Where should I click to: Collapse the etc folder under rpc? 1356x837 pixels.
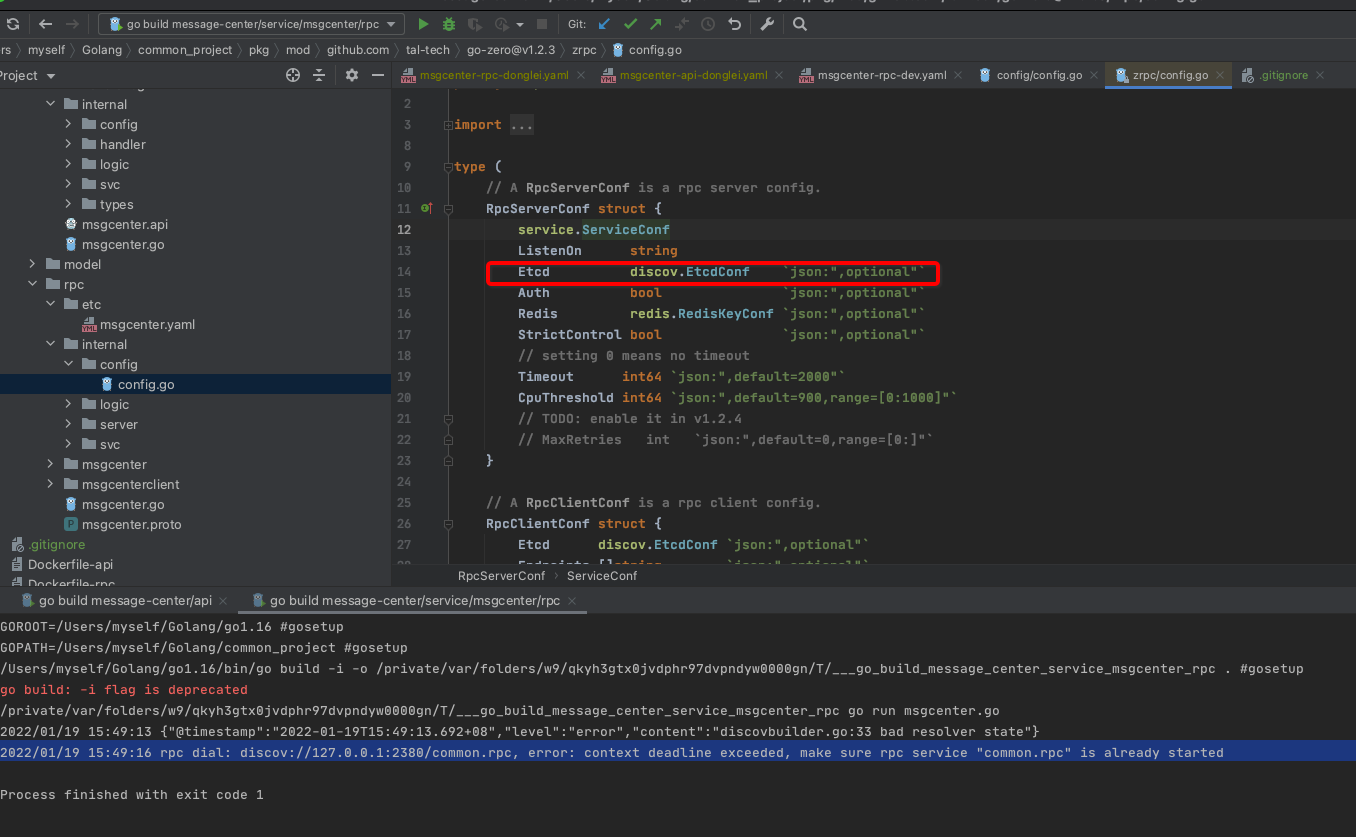click(x=50, y=304)
